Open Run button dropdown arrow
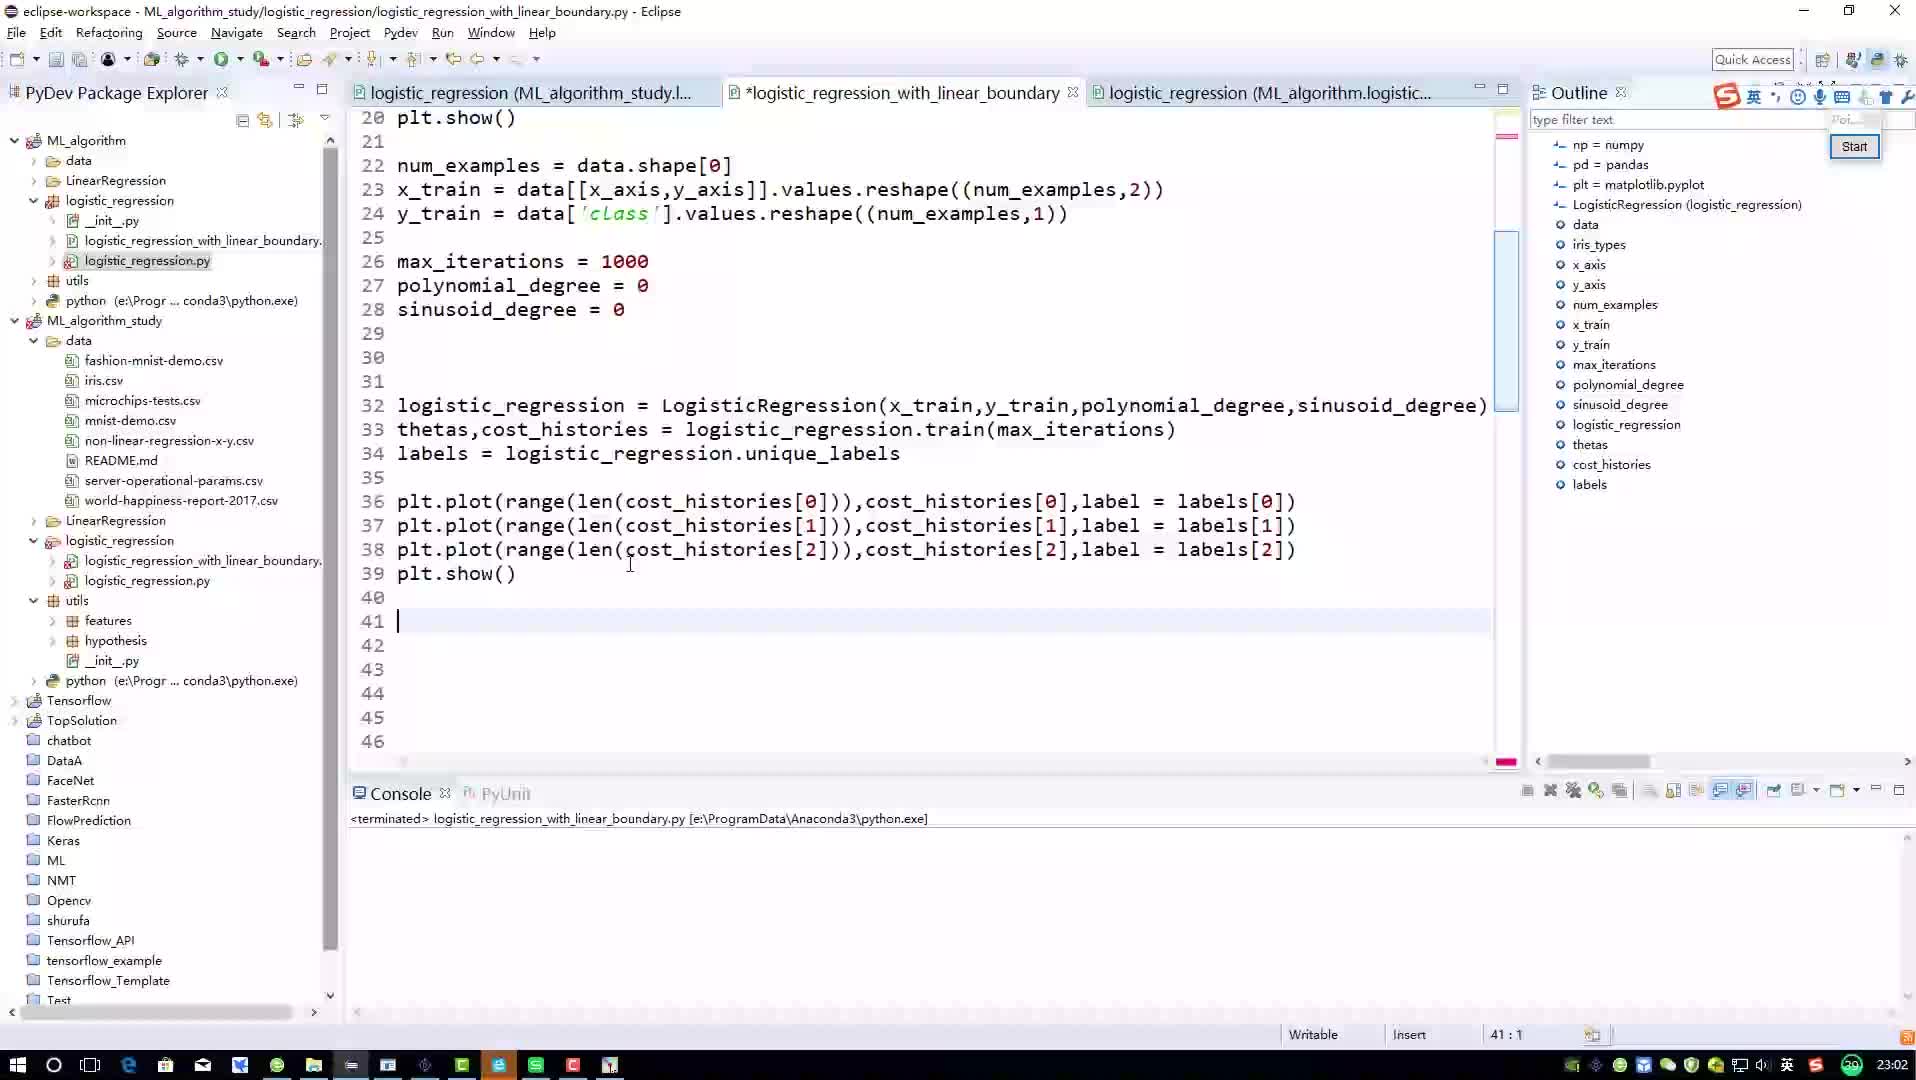Image resolution: width=1916 pixels, height=1080 pixels. pyautogui.click(x=240, y=59)
